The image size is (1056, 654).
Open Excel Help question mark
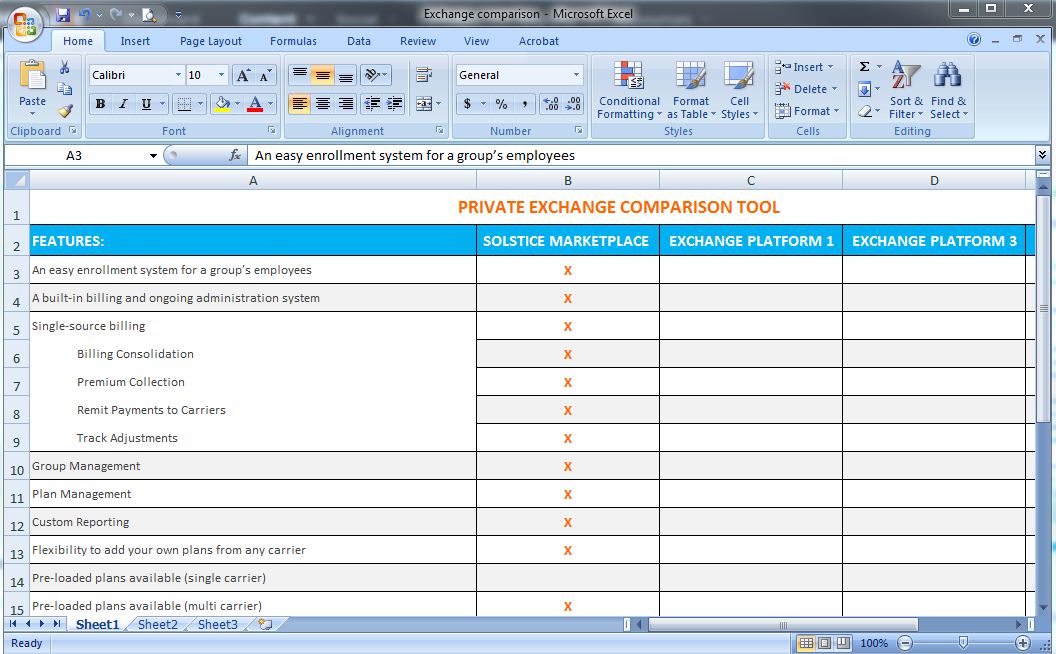coord(974,40)
